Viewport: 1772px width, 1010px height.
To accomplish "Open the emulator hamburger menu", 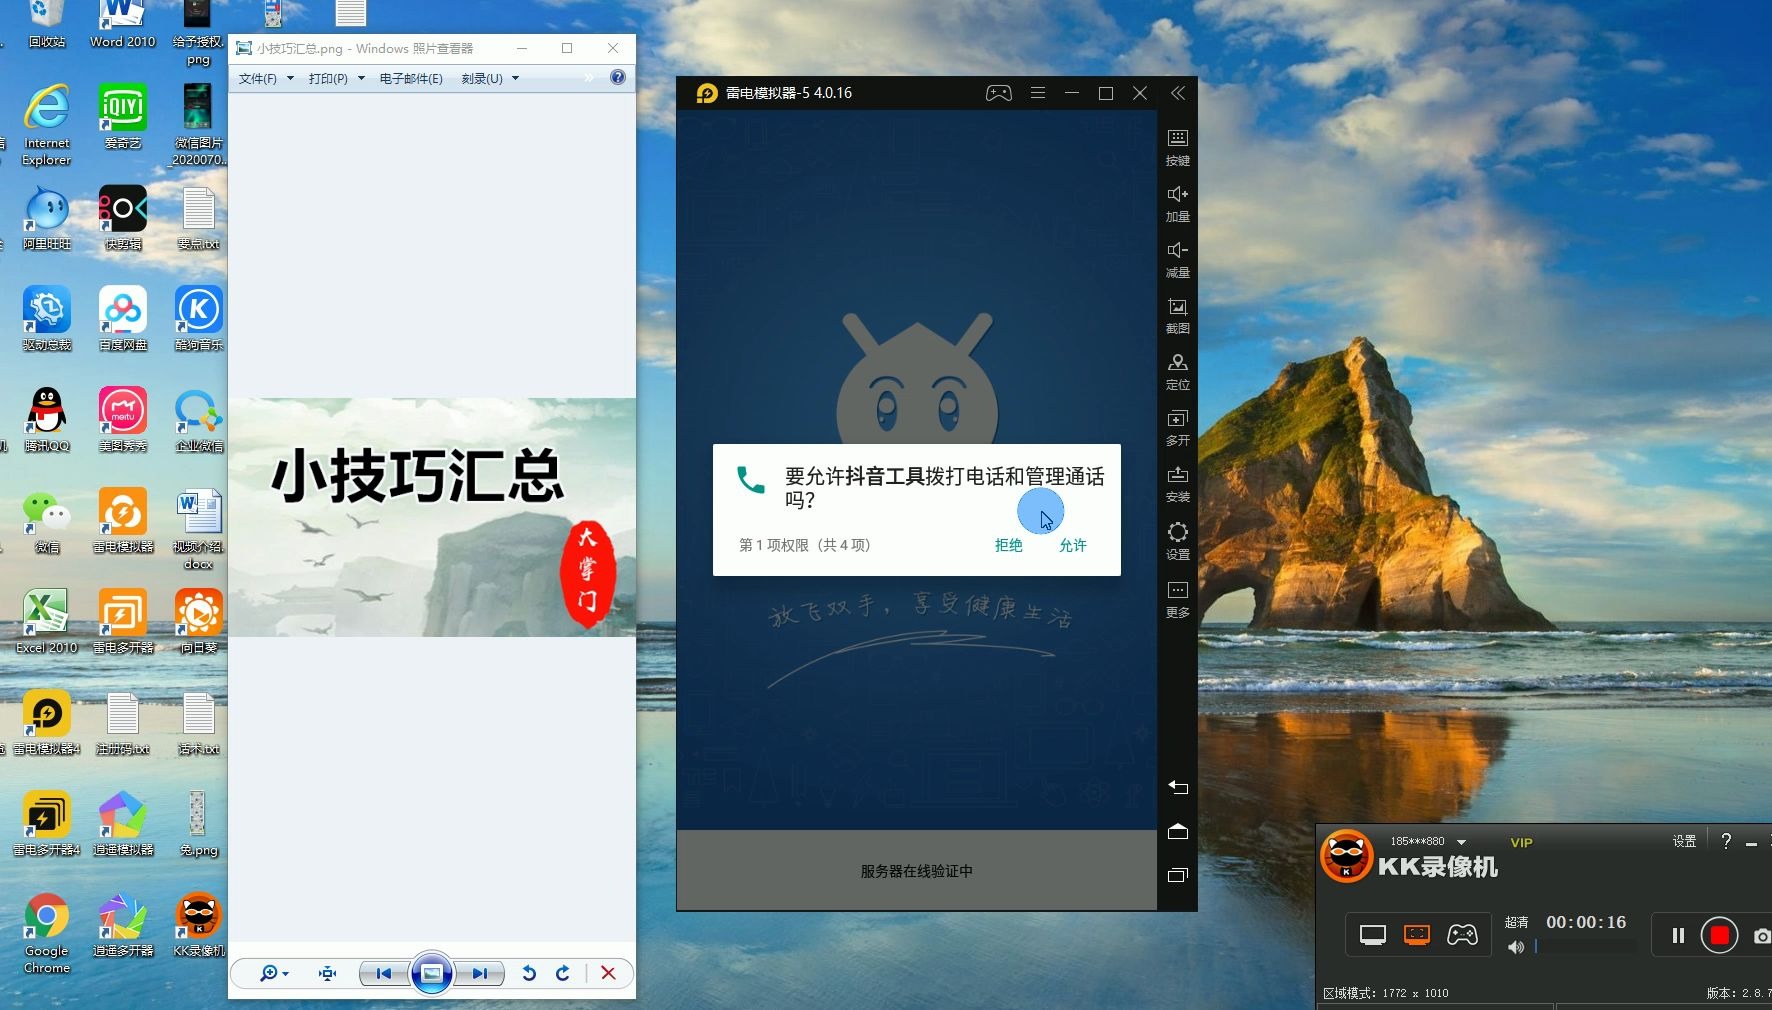I will pyautogui.click(x=1038, y=93).
